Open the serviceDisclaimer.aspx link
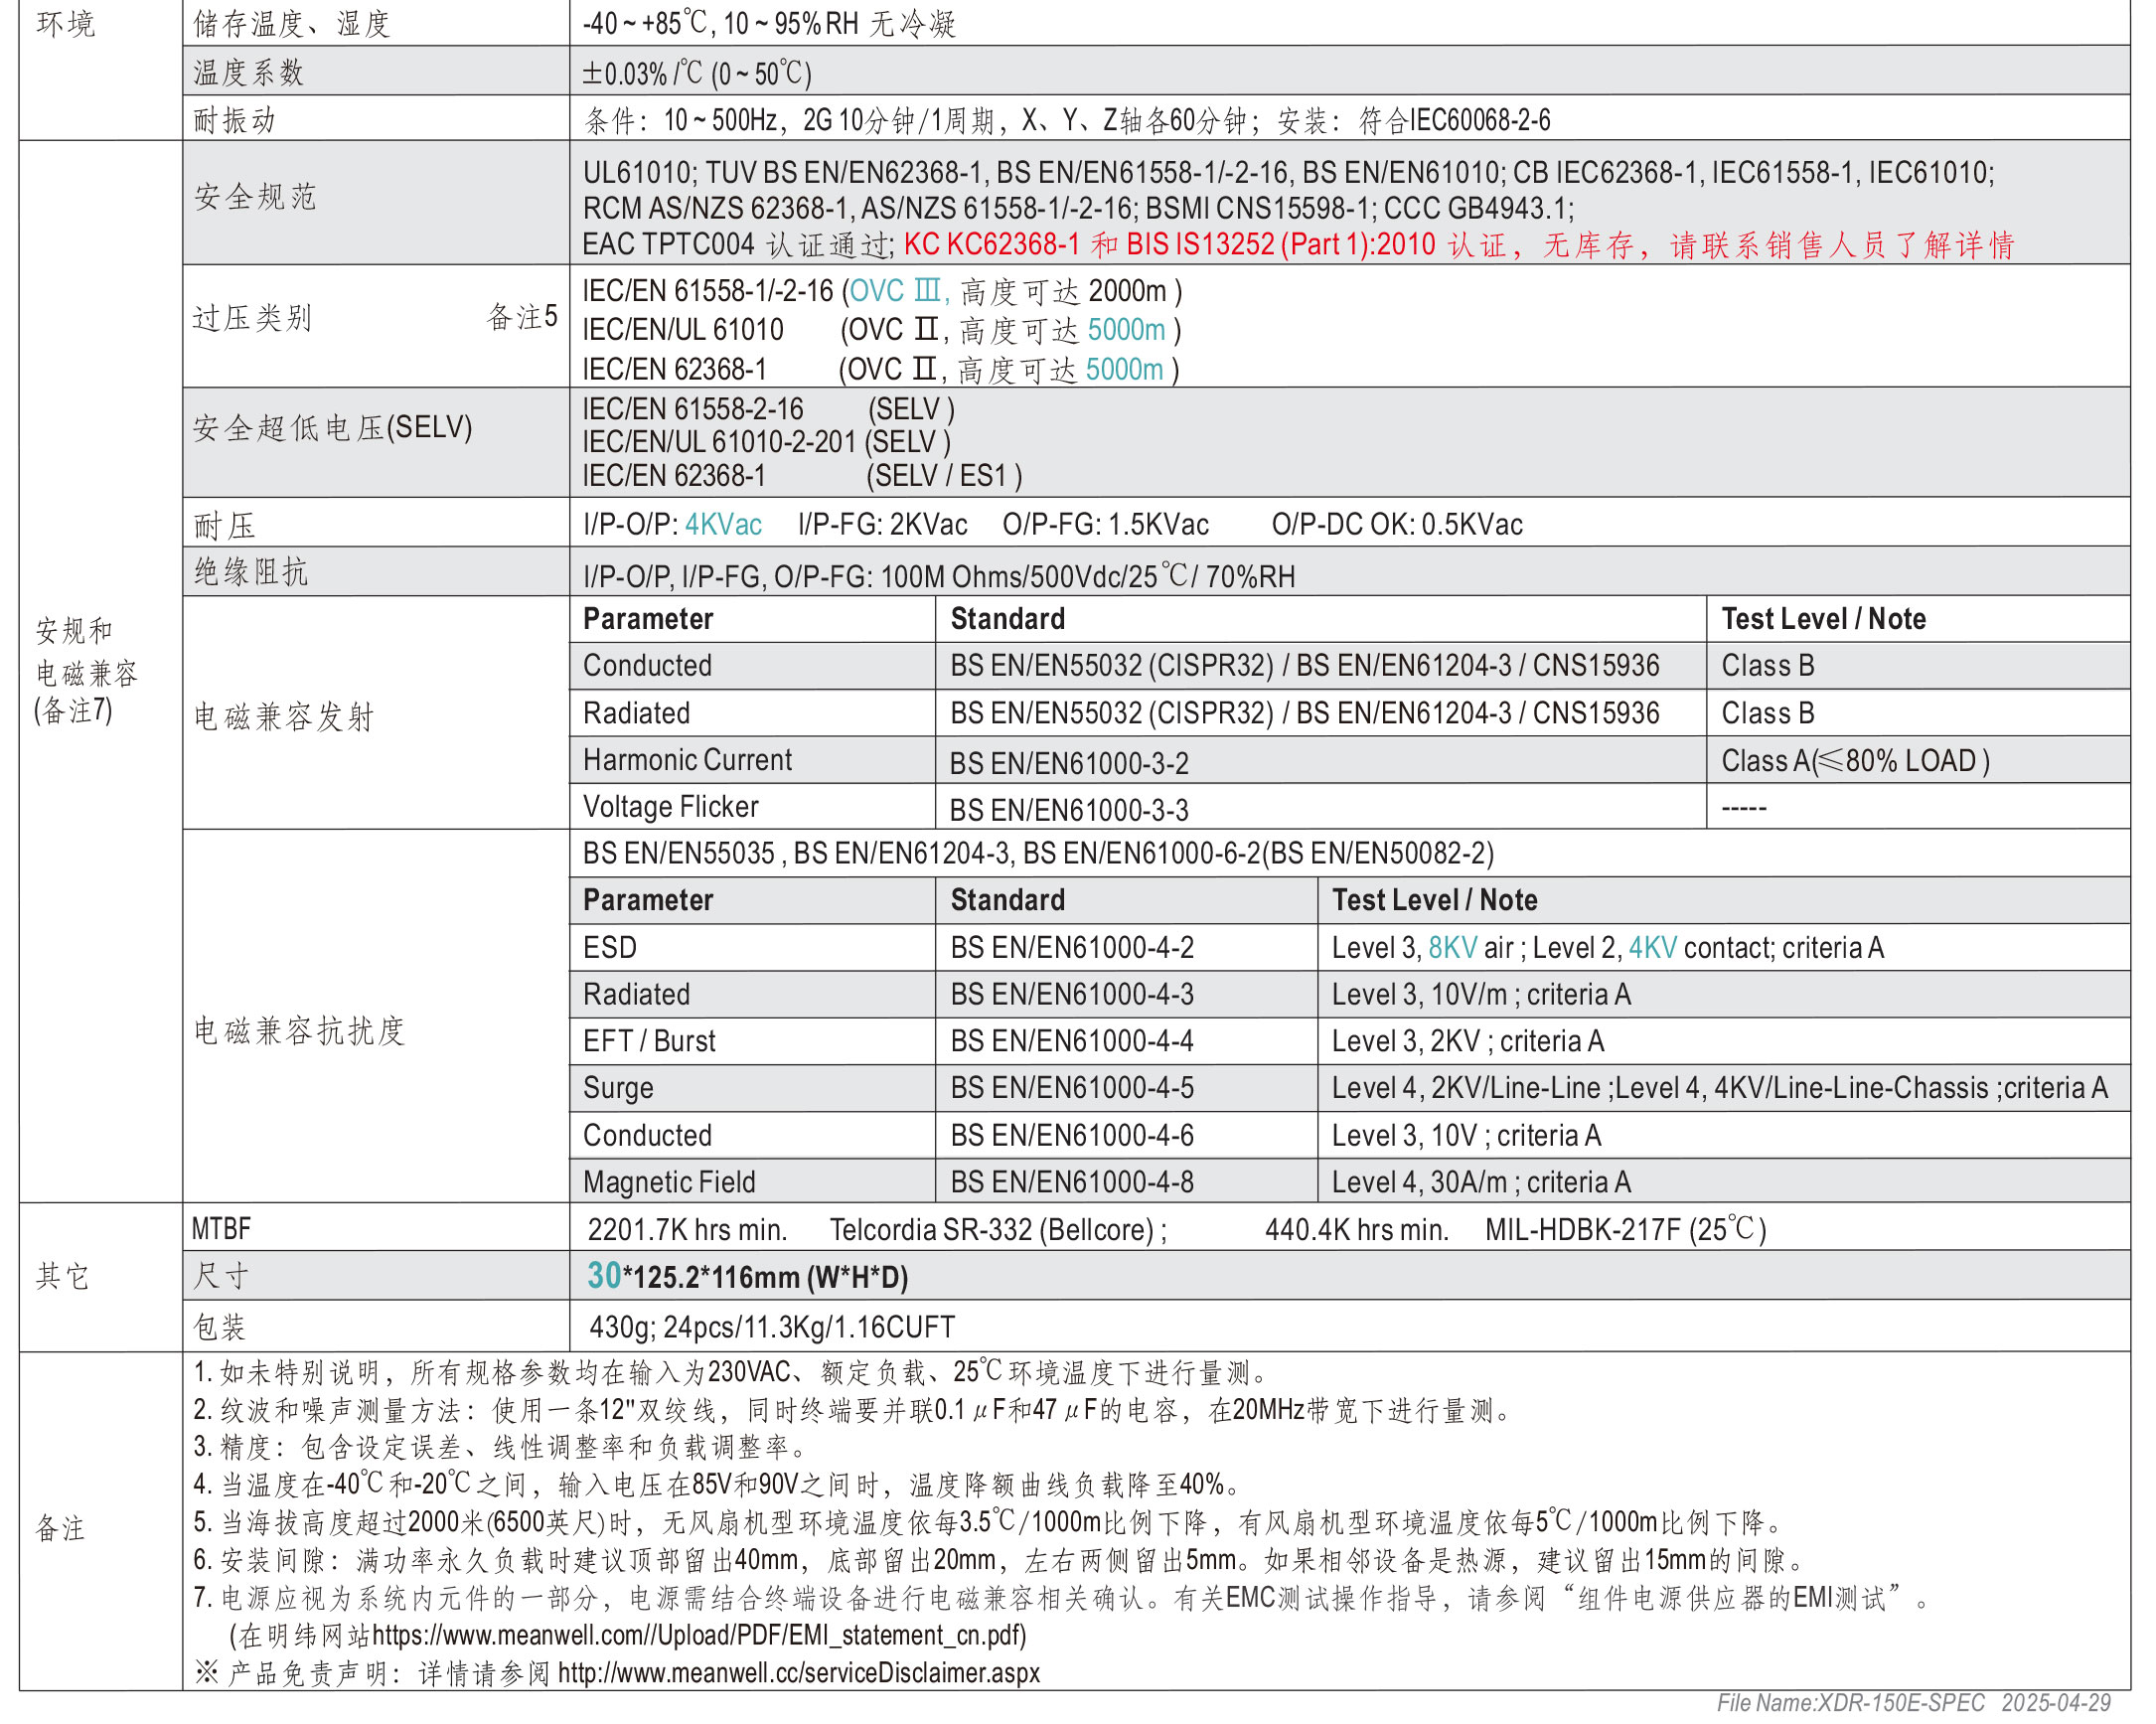2156x1724 pixels. (x=799, y=1673)
